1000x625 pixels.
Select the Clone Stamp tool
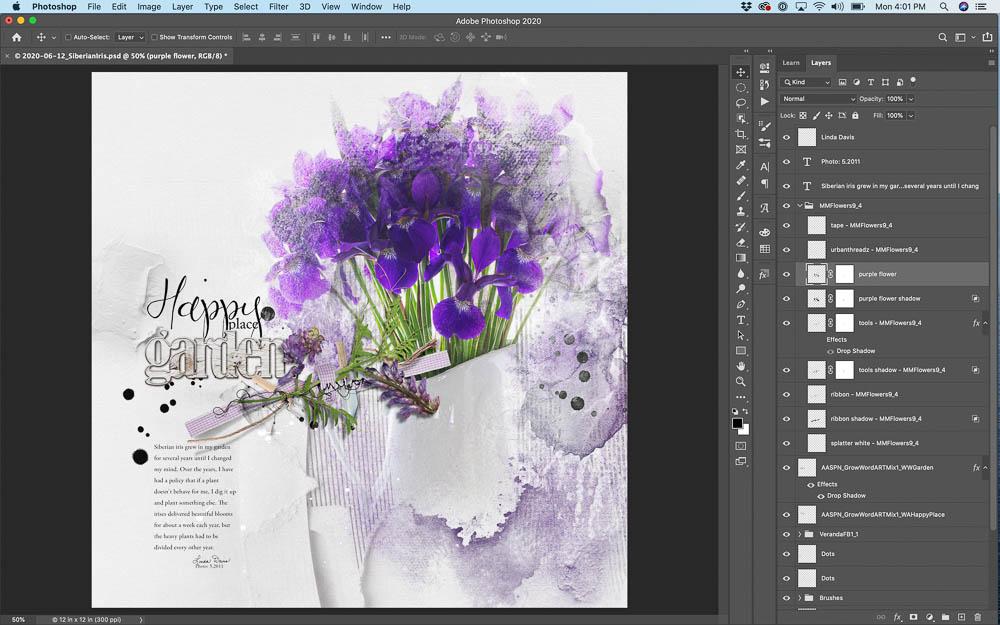pos(740,211)
